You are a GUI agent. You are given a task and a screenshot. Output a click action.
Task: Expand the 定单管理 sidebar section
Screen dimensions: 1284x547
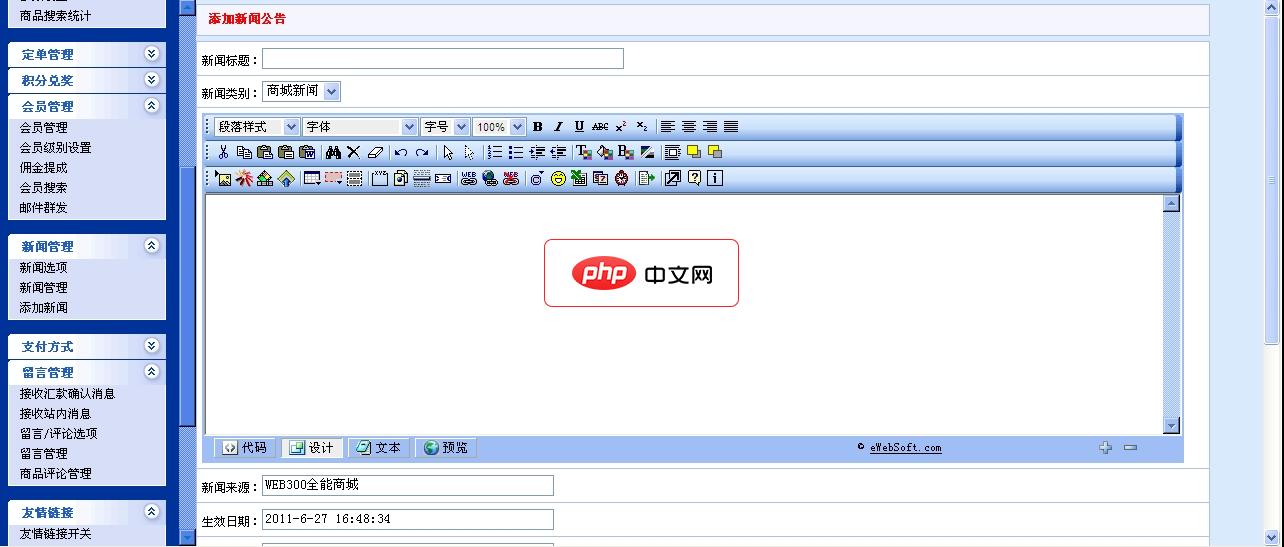(151, 54)
